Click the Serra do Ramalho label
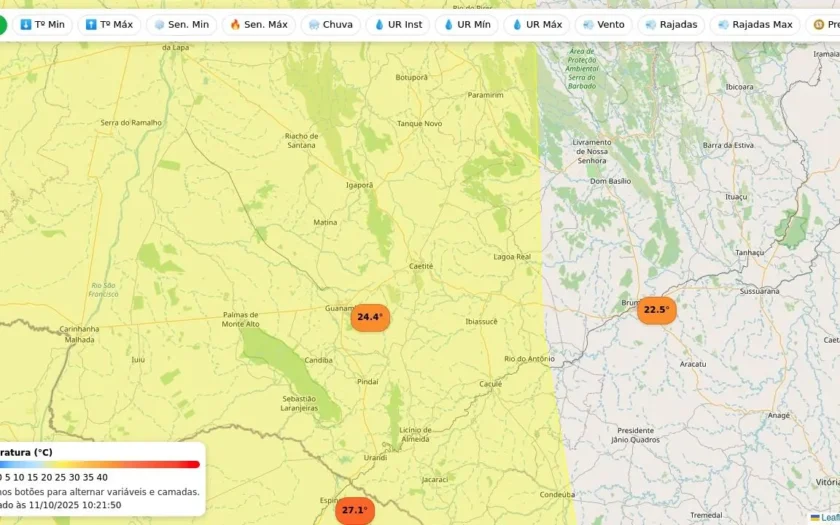 click(131, 123)
